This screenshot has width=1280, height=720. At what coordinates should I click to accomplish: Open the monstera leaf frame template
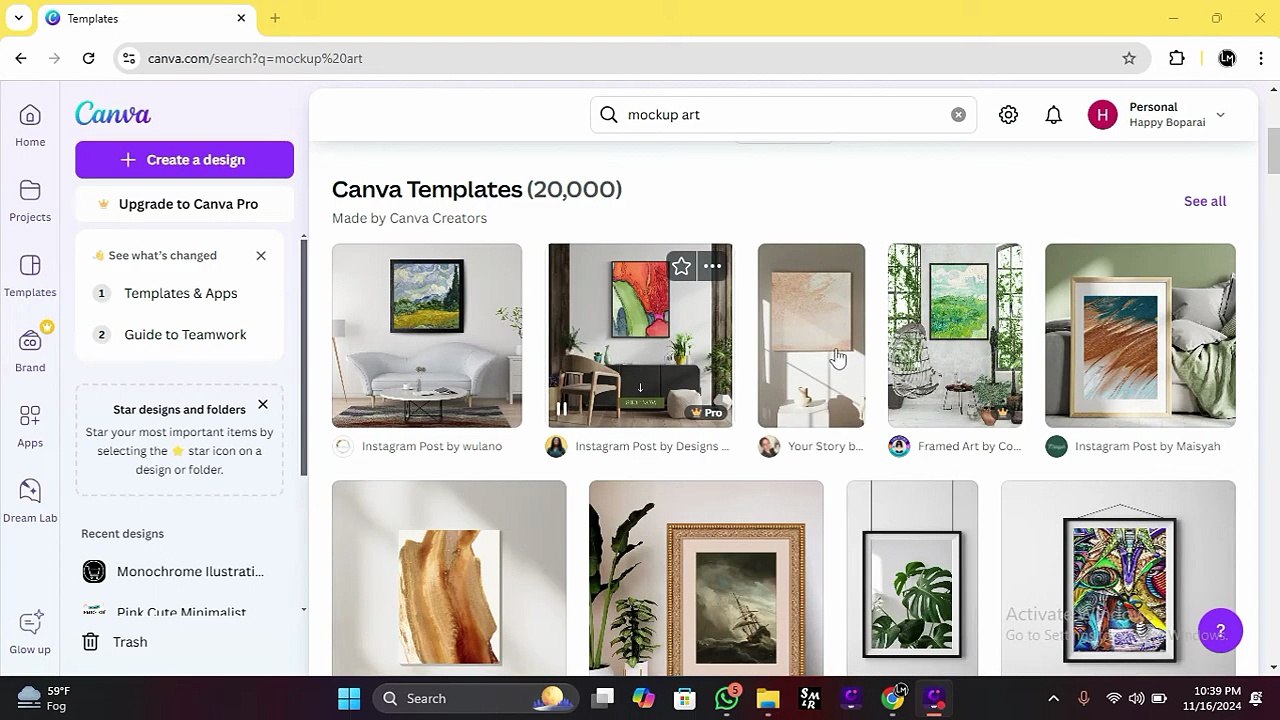pos(912,578)
